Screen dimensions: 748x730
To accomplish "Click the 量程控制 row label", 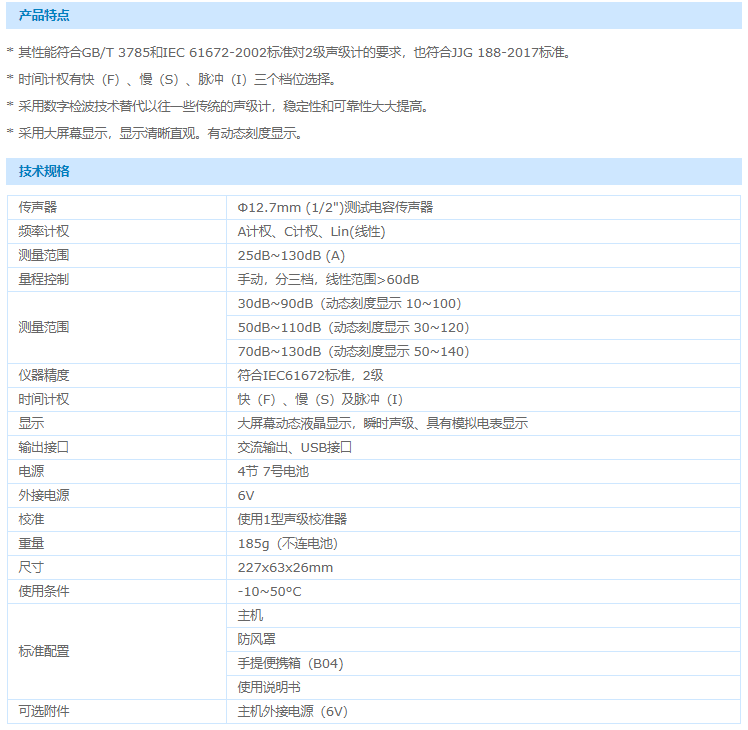I will [44, 279].
